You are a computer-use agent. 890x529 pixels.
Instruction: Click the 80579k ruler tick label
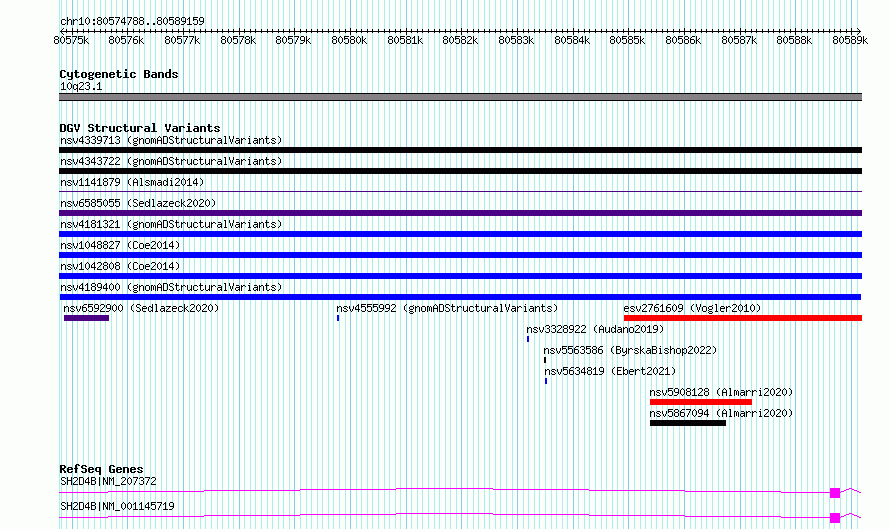[293, 40]
